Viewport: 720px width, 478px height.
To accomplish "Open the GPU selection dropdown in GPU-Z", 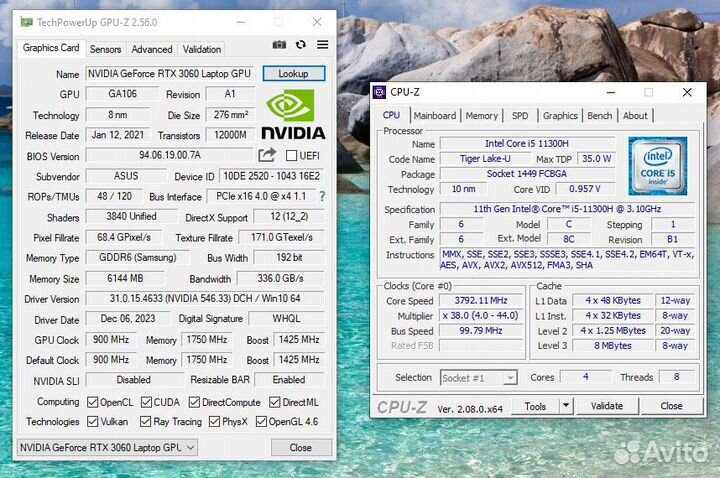I will pos(107,447).
